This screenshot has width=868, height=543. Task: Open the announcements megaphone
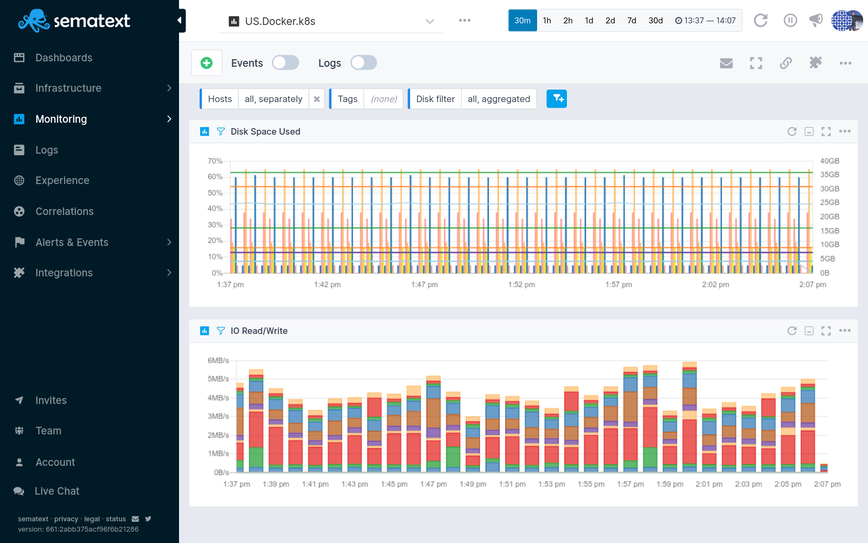click(x=816, y=20)
